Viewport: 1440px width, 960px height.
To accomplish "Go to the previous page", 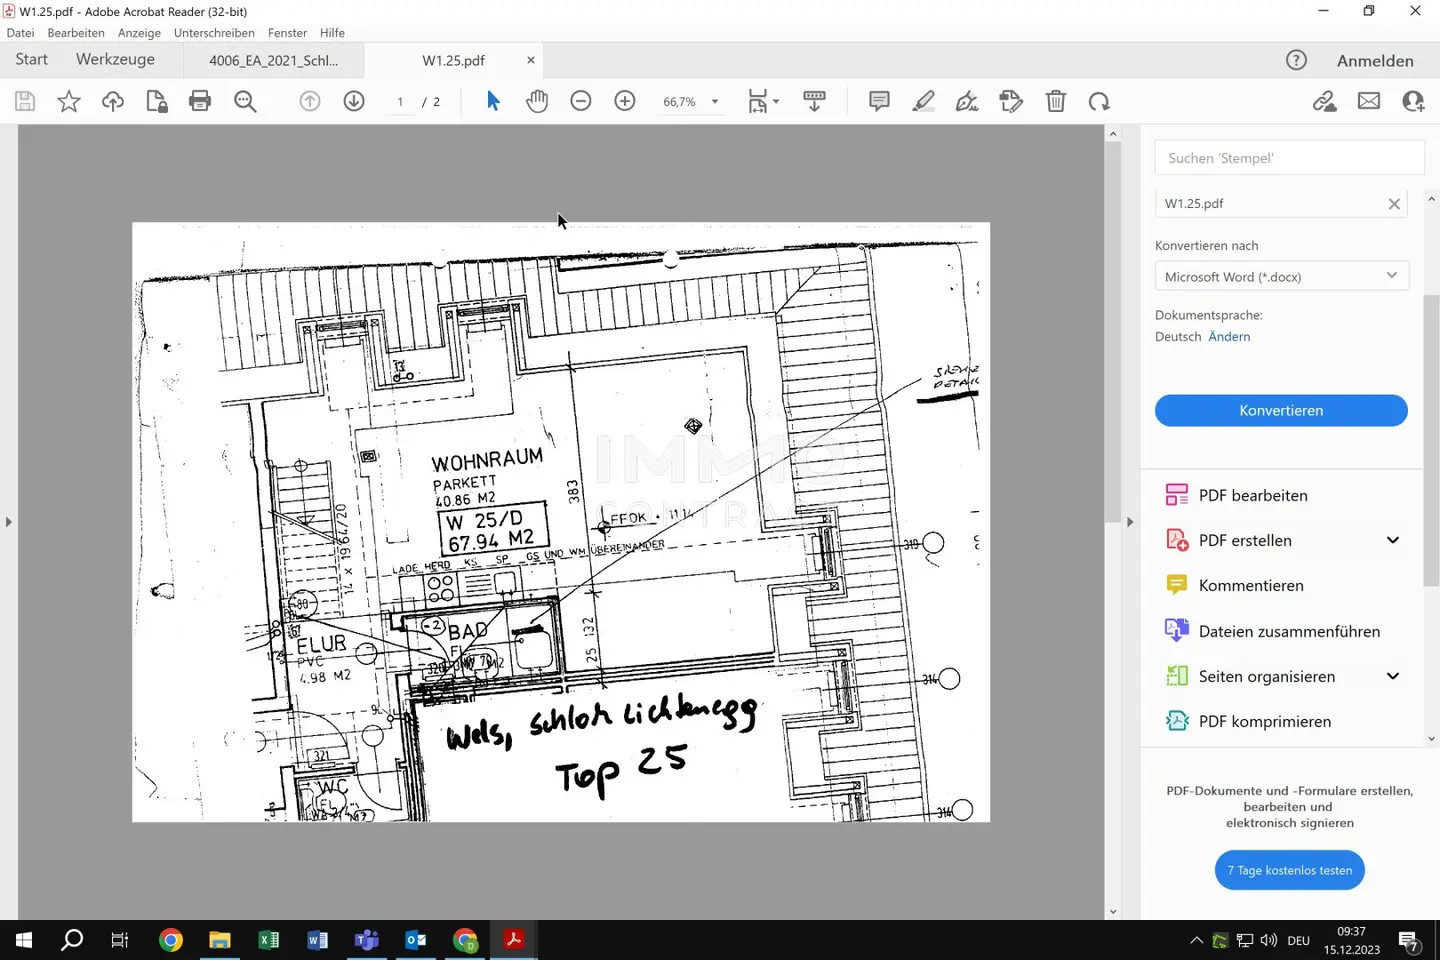I will (x=310, y=101).
